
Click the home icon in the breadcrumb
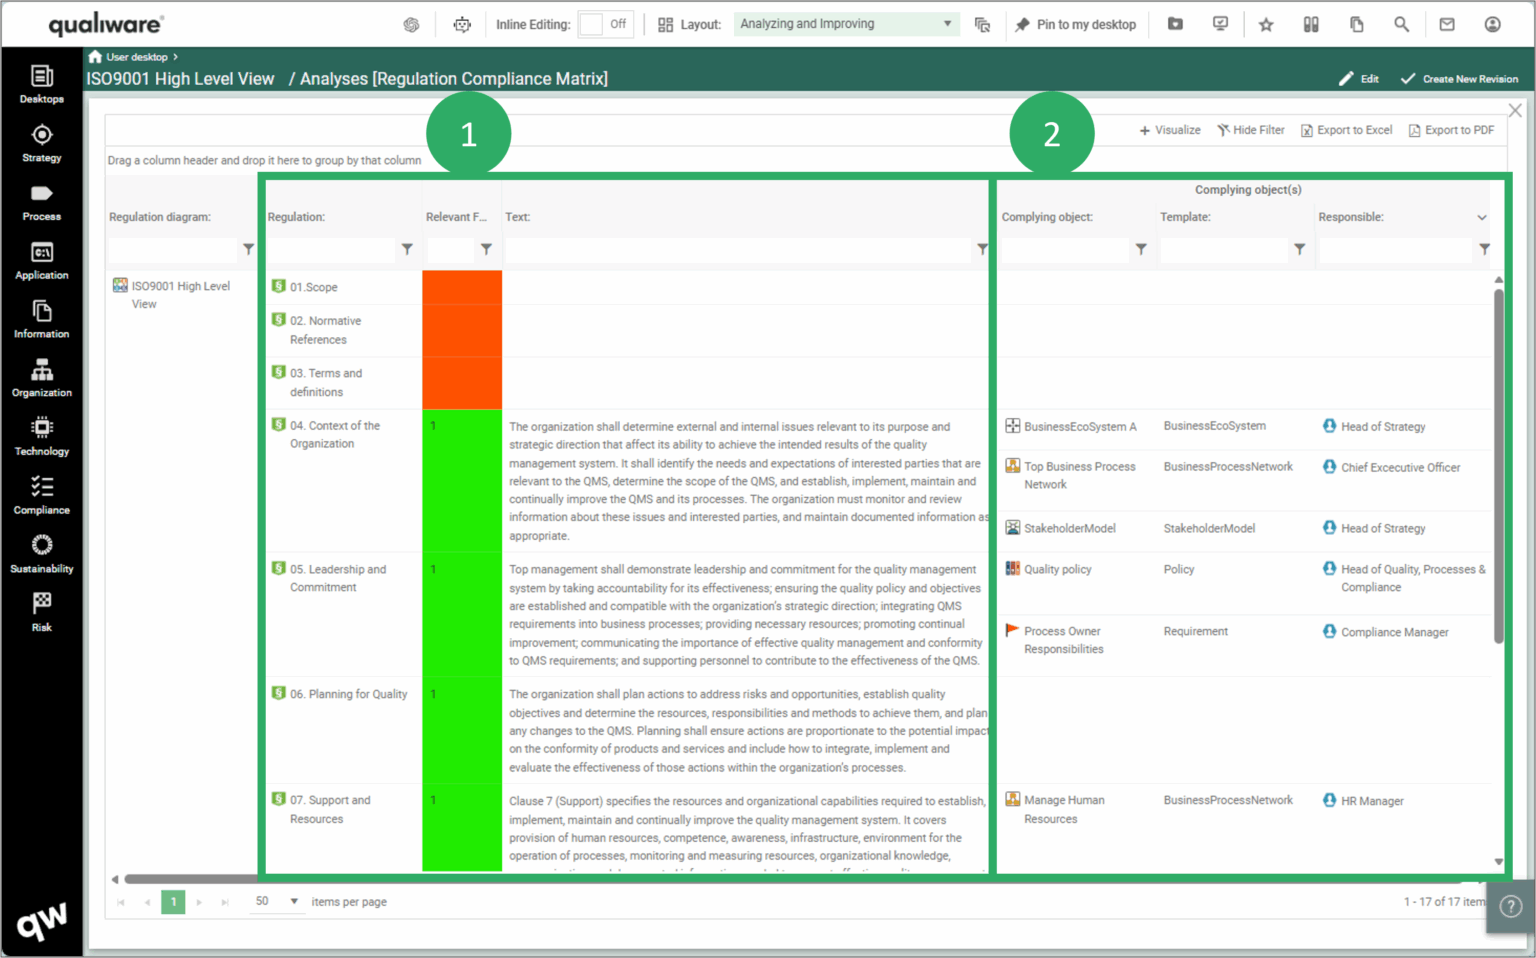95,57
